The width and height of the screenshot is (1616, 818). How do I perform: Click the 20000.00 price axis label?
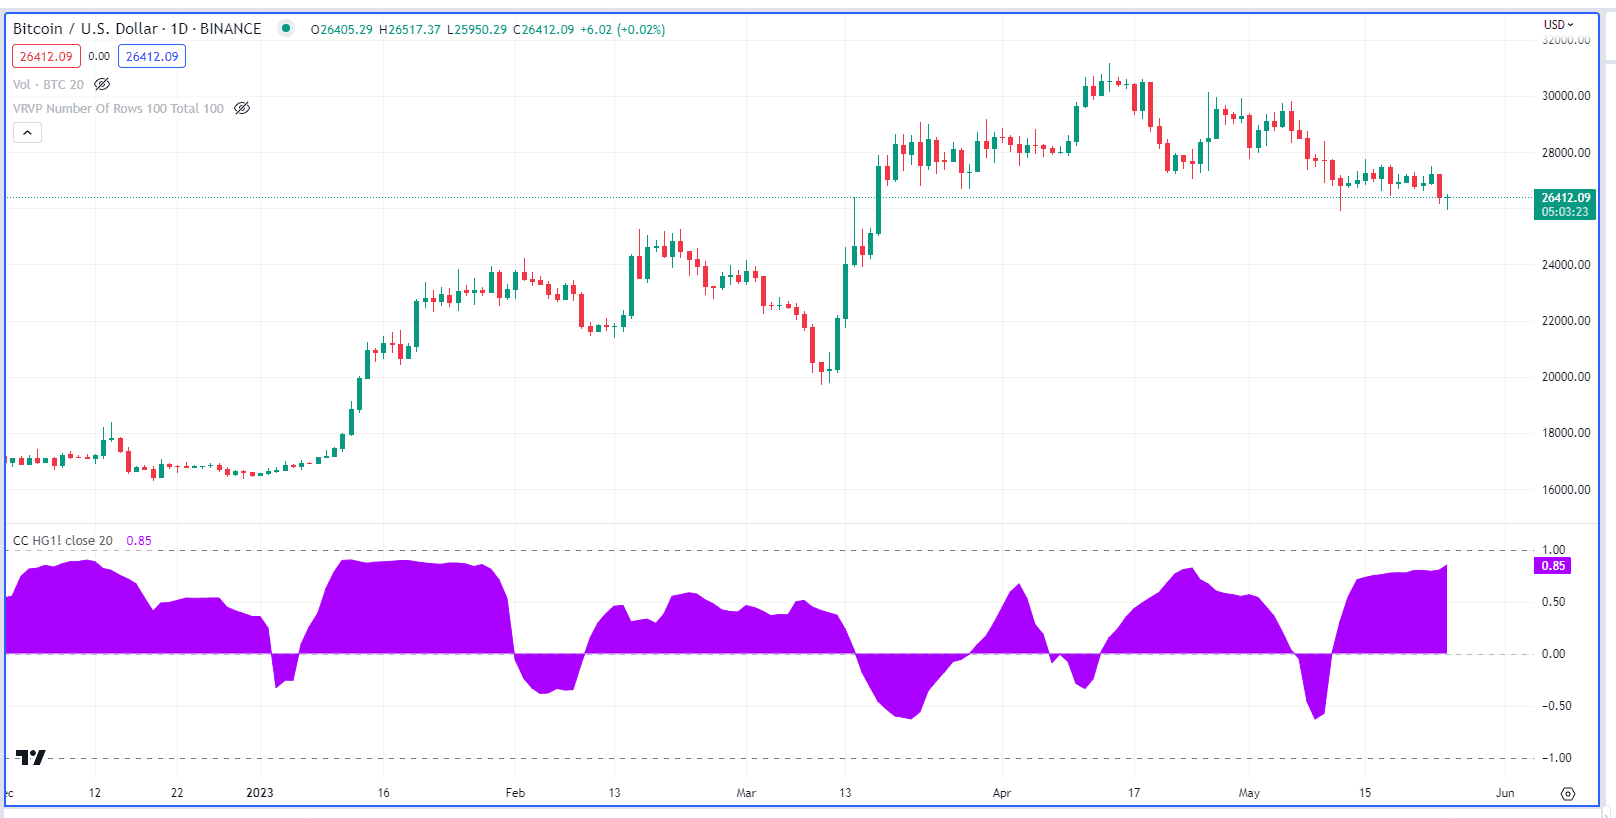point(1566,377)
